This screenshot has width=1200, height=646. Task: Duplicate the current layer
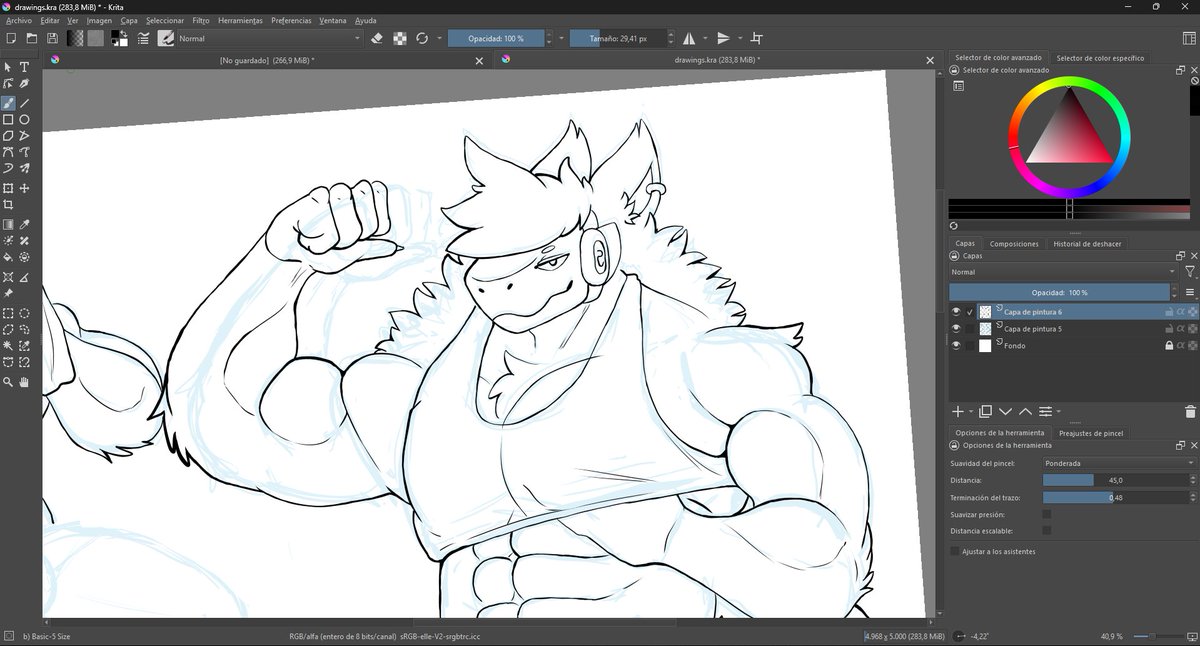(x=985, y=411)
